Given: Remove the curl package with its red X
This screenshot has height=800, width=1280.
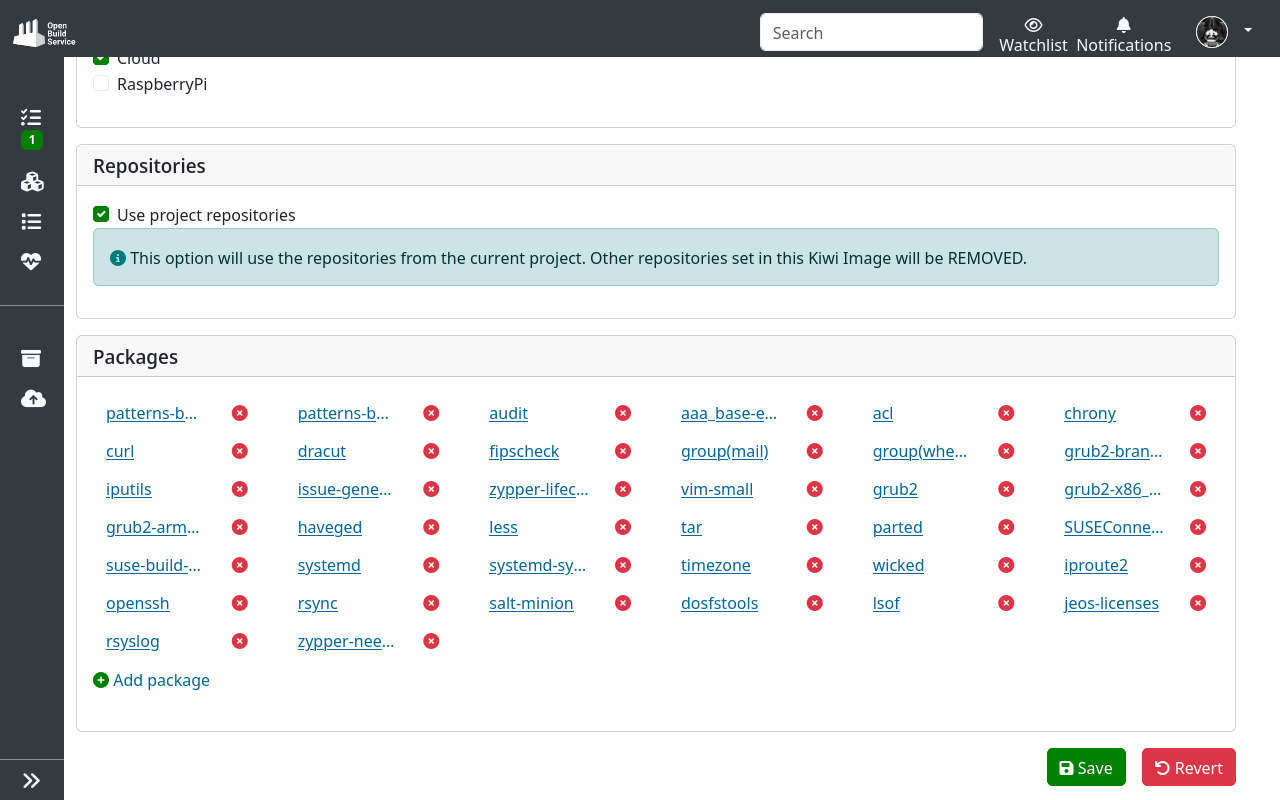Looking at the screenshot, I should pos(239,451).
